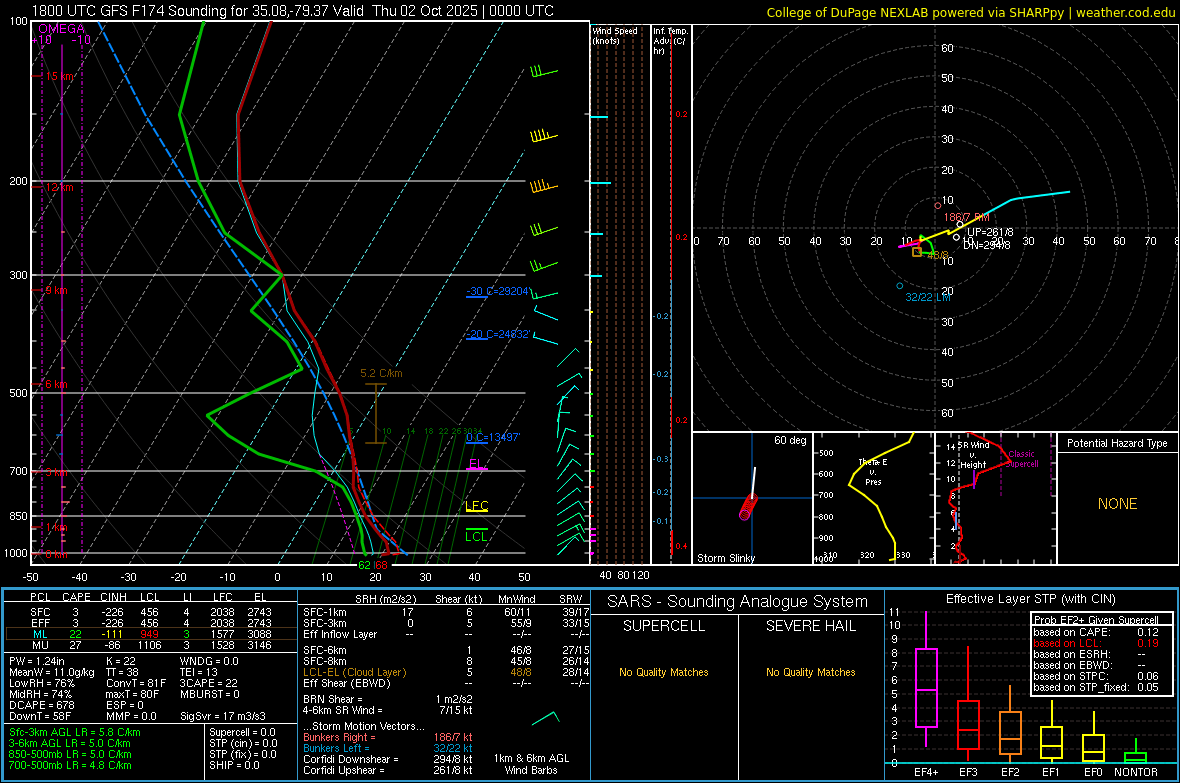This screenshot has width=1180, height=783.
Task: Click the based on CAPE: 0.12 line
Action: (1096, 632)
